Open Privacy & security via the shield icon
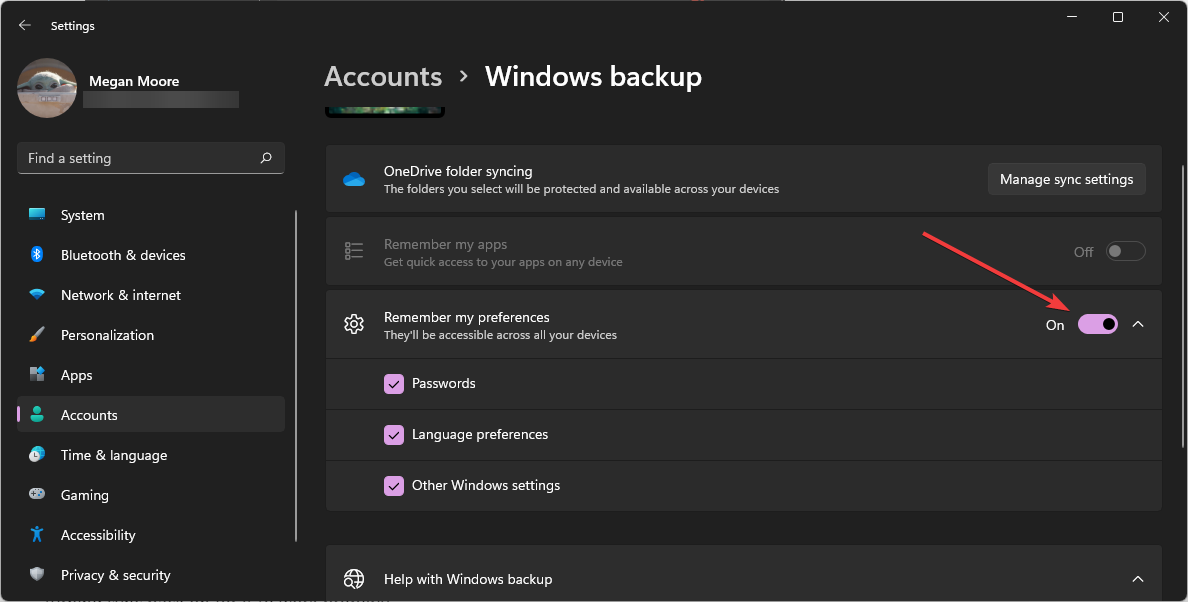Viewport: 1188px width, 602px height. [37, 575]
